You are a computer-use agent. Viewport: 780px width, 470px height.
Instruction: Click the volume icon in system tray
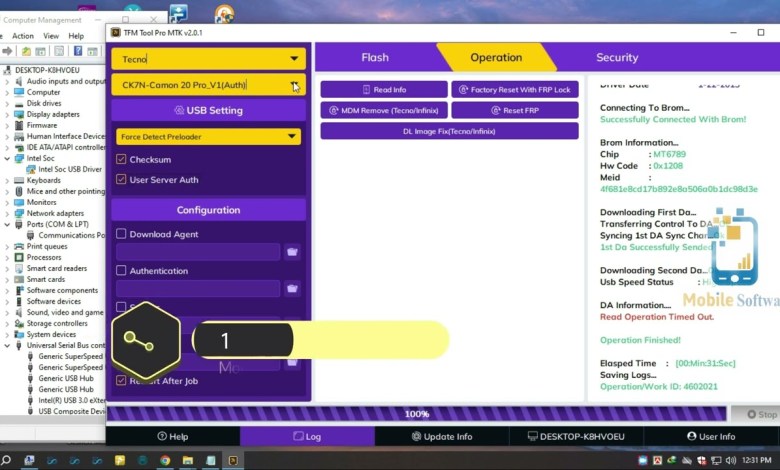pyautogui.click(x=730, y=461)
